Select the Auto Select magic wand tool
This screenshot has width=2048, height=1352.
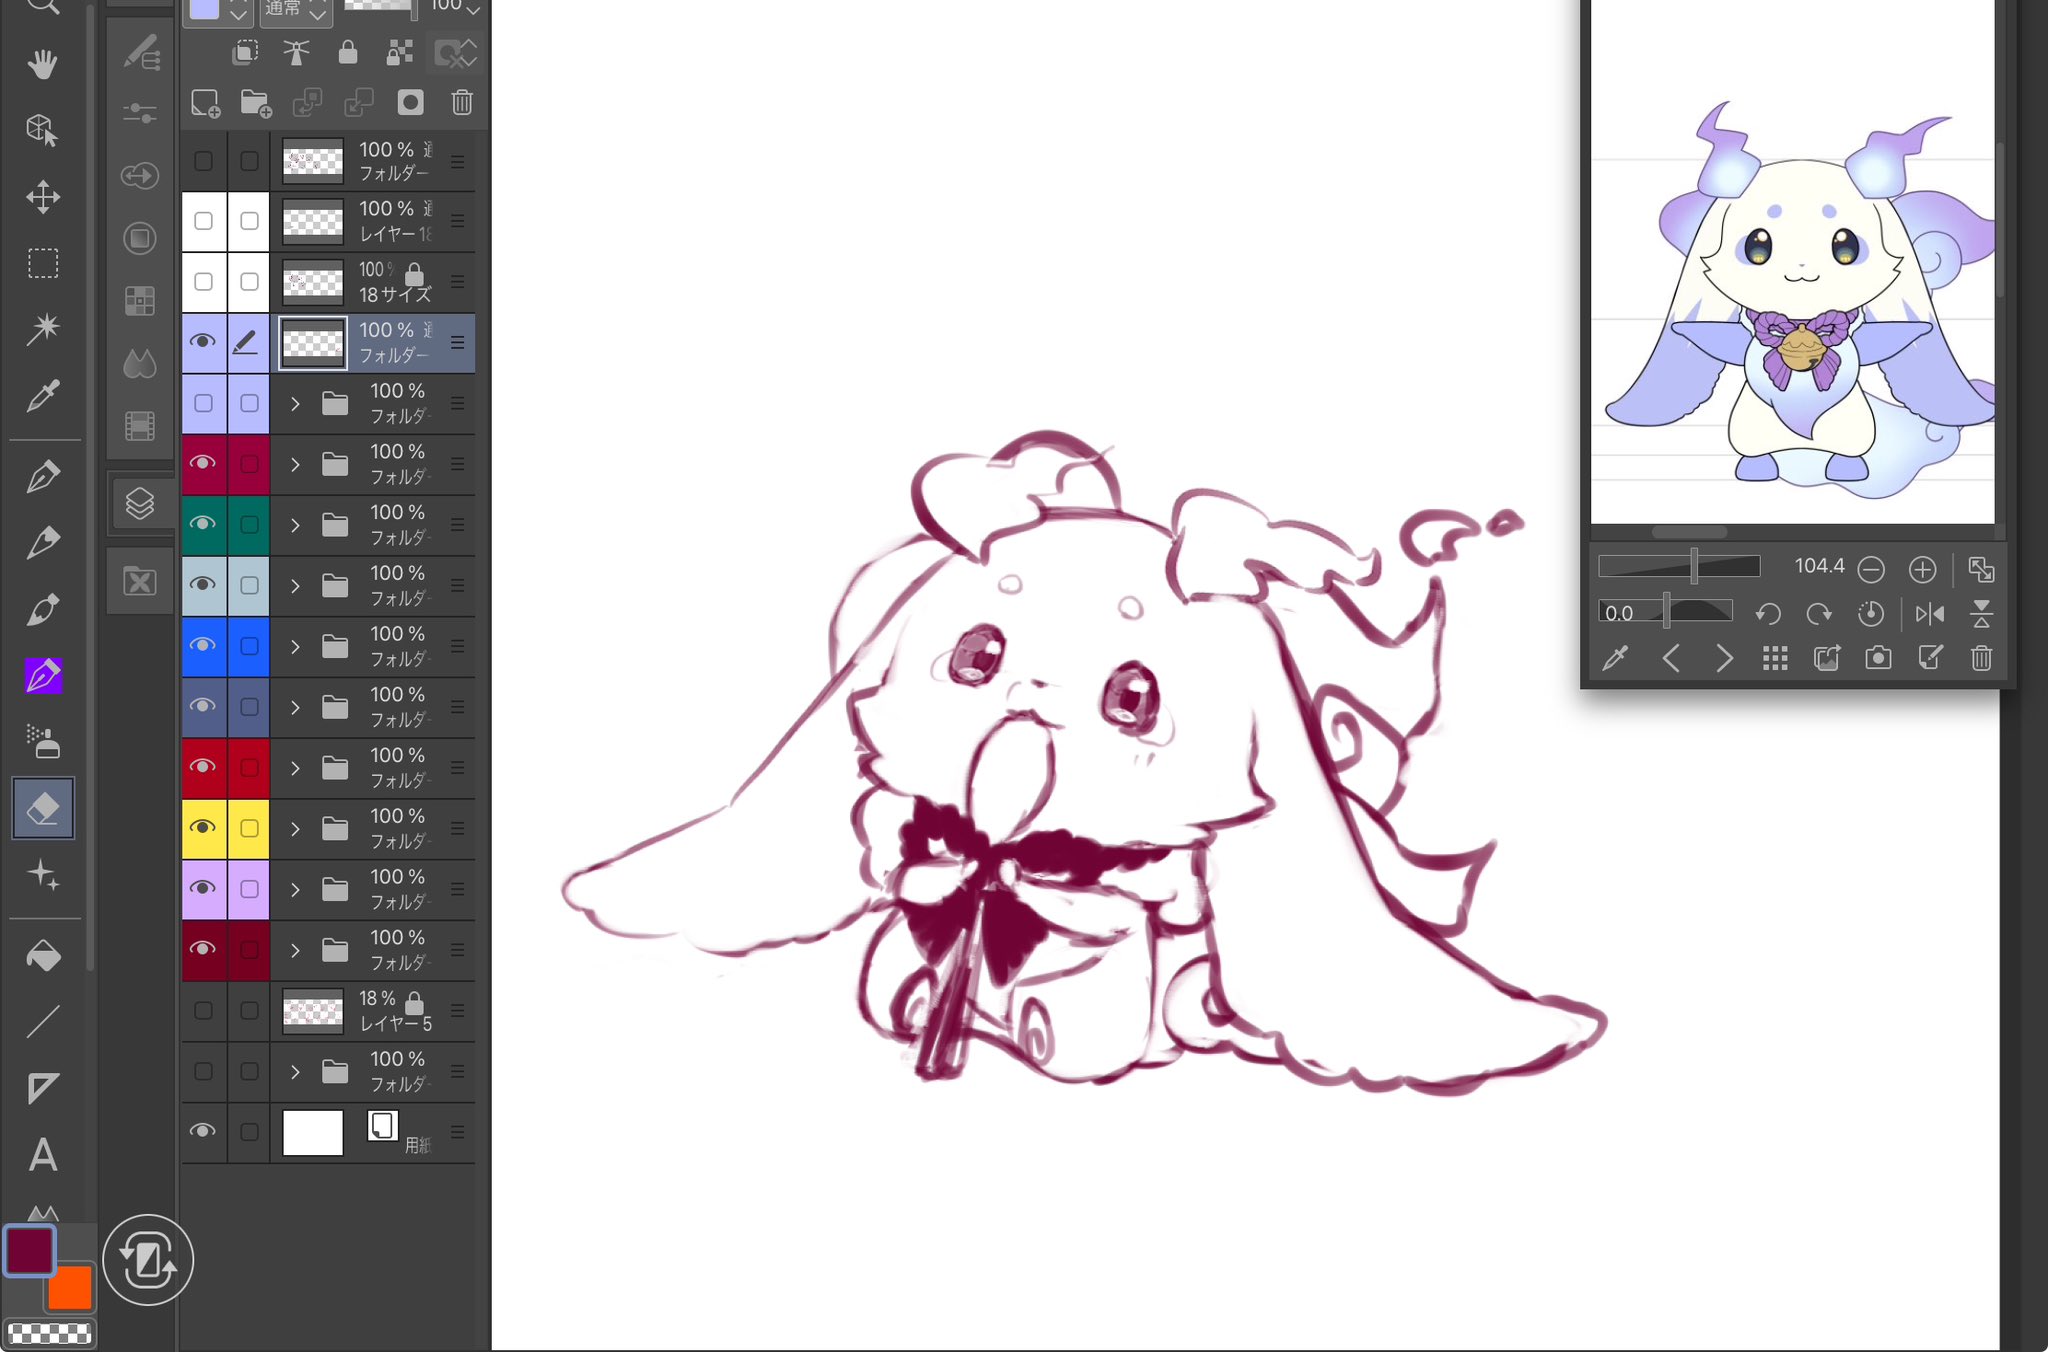(x=42, y=329)
